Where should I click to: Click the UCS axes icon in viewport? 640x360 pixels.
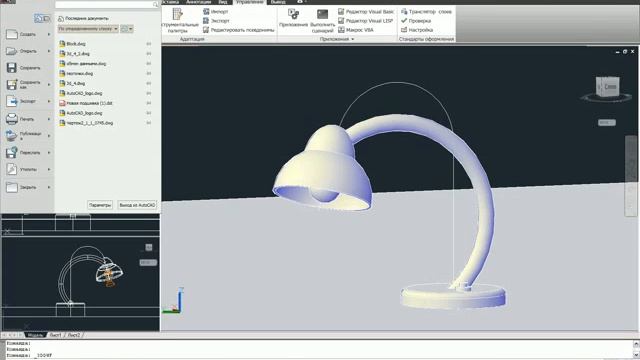(x=173, y=301)
